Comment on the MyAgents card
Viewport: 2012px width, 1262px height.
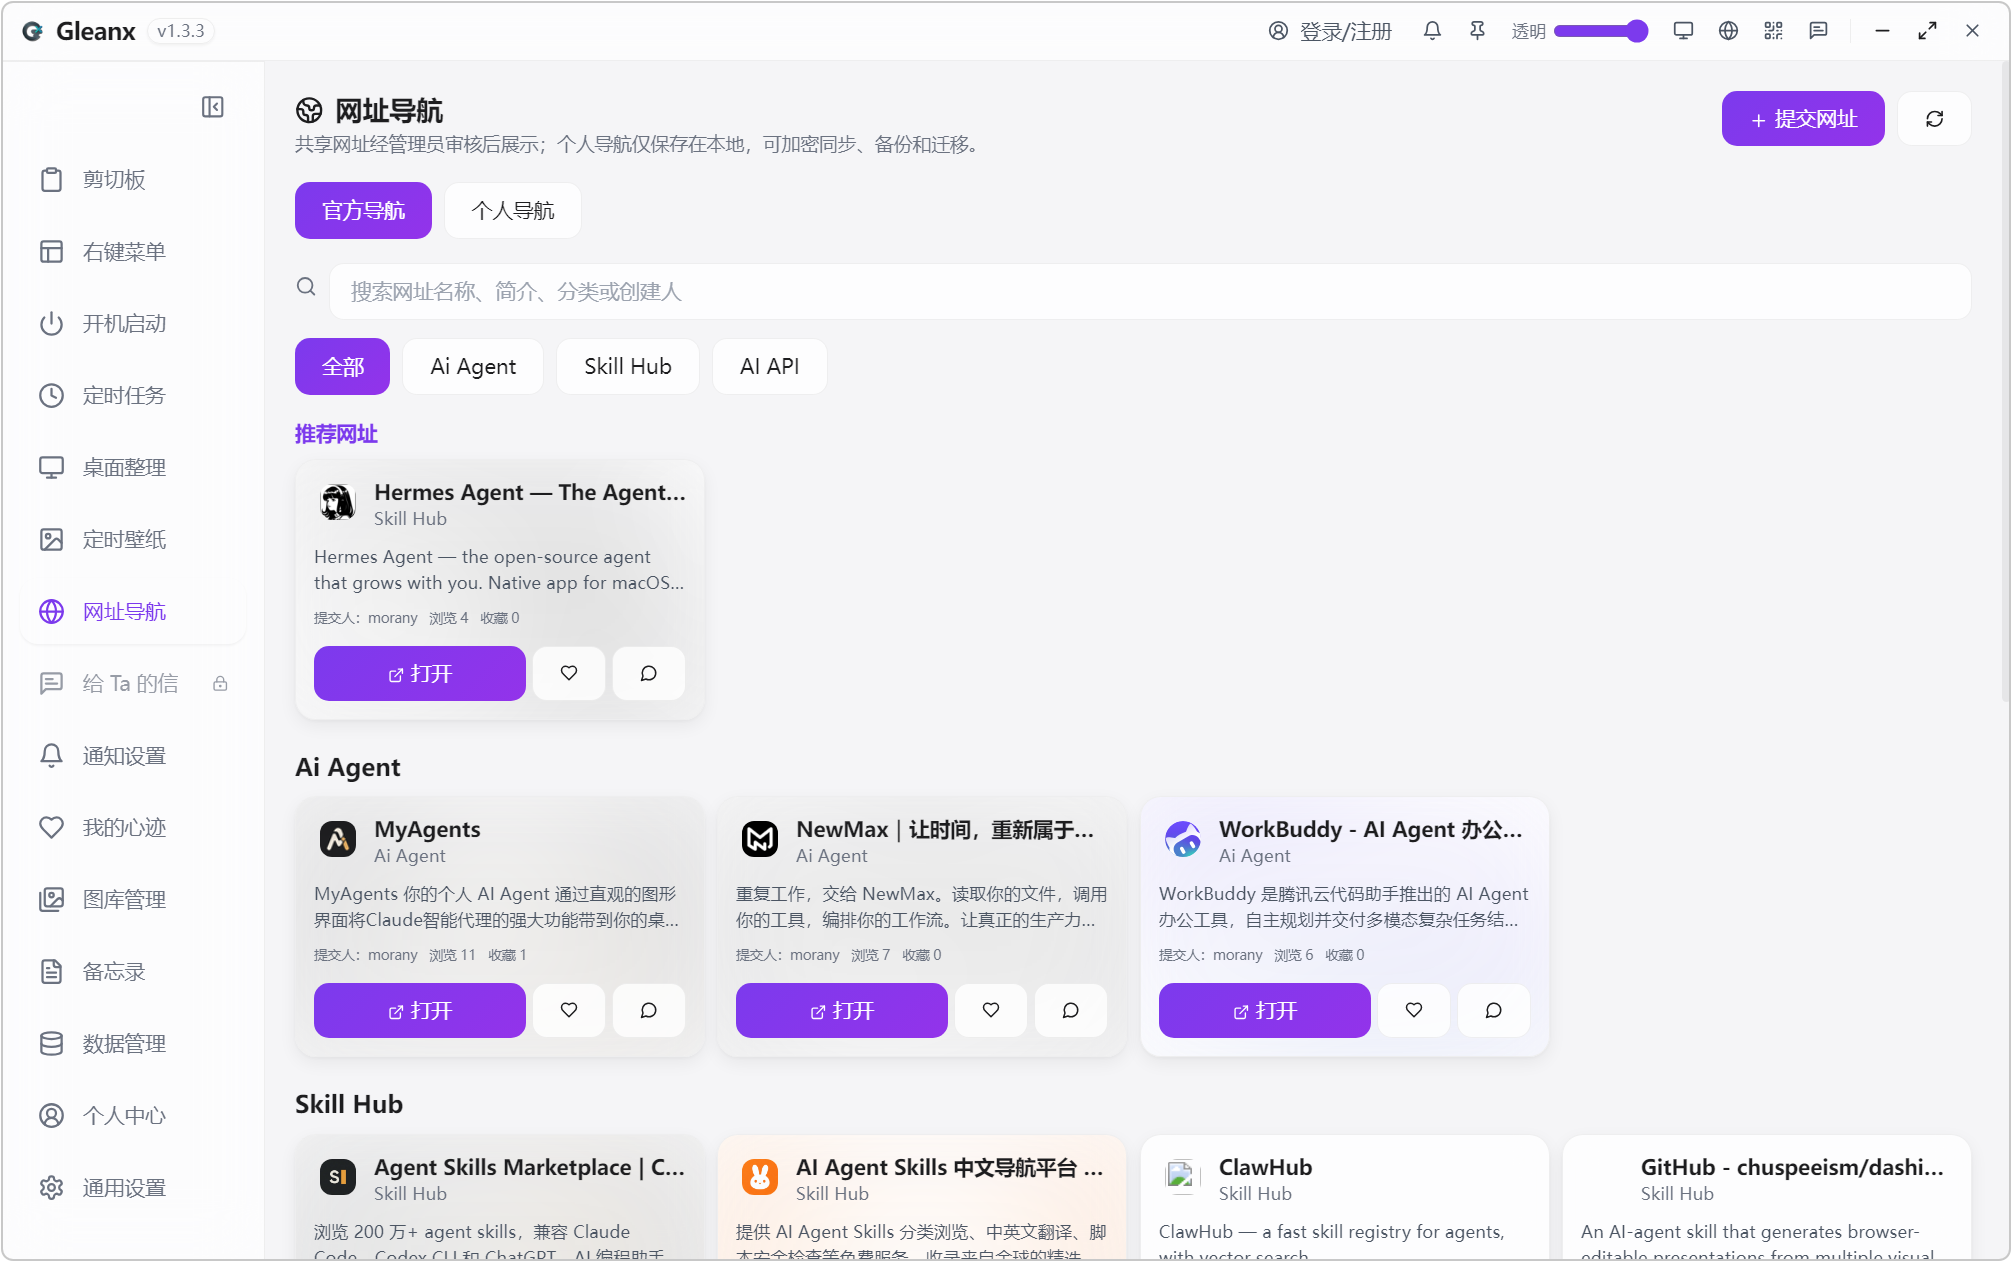[649, 1010]
